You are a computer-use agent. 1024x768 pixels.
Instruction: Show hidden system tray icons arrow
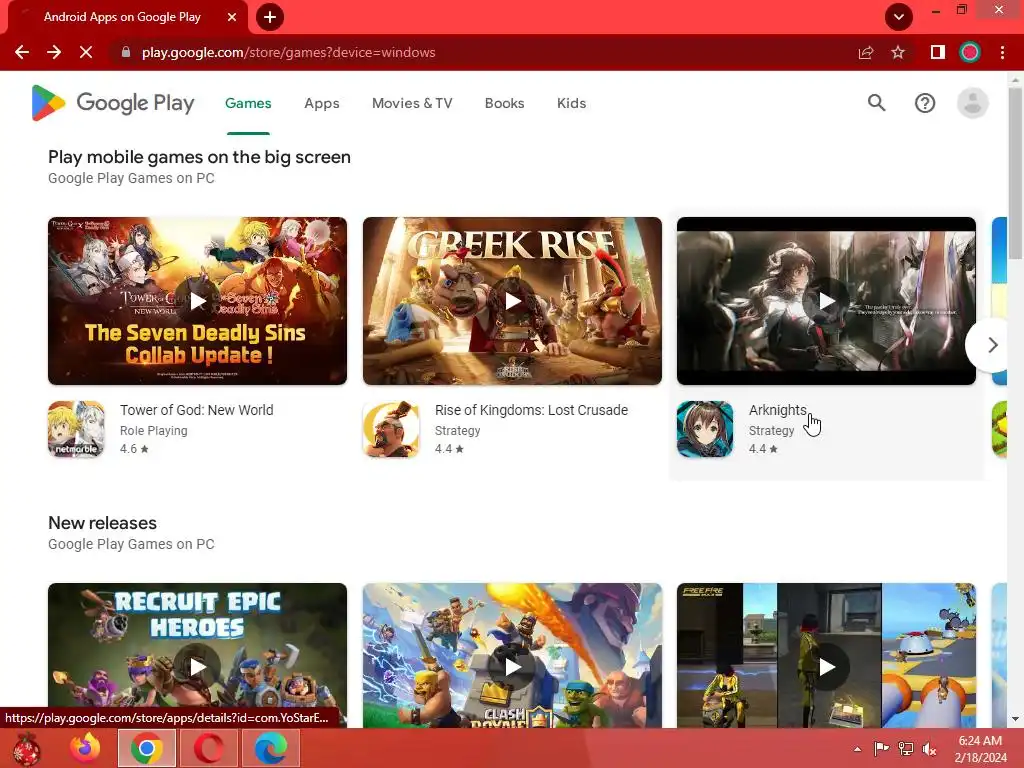click(857, 749)
